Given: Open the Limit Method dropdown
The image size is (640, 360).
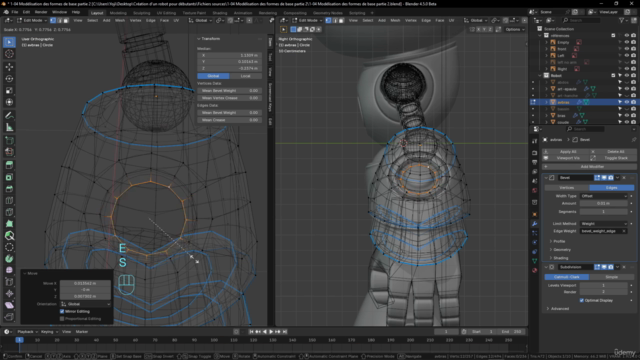Looking at the screenshot, I should 603,224.
